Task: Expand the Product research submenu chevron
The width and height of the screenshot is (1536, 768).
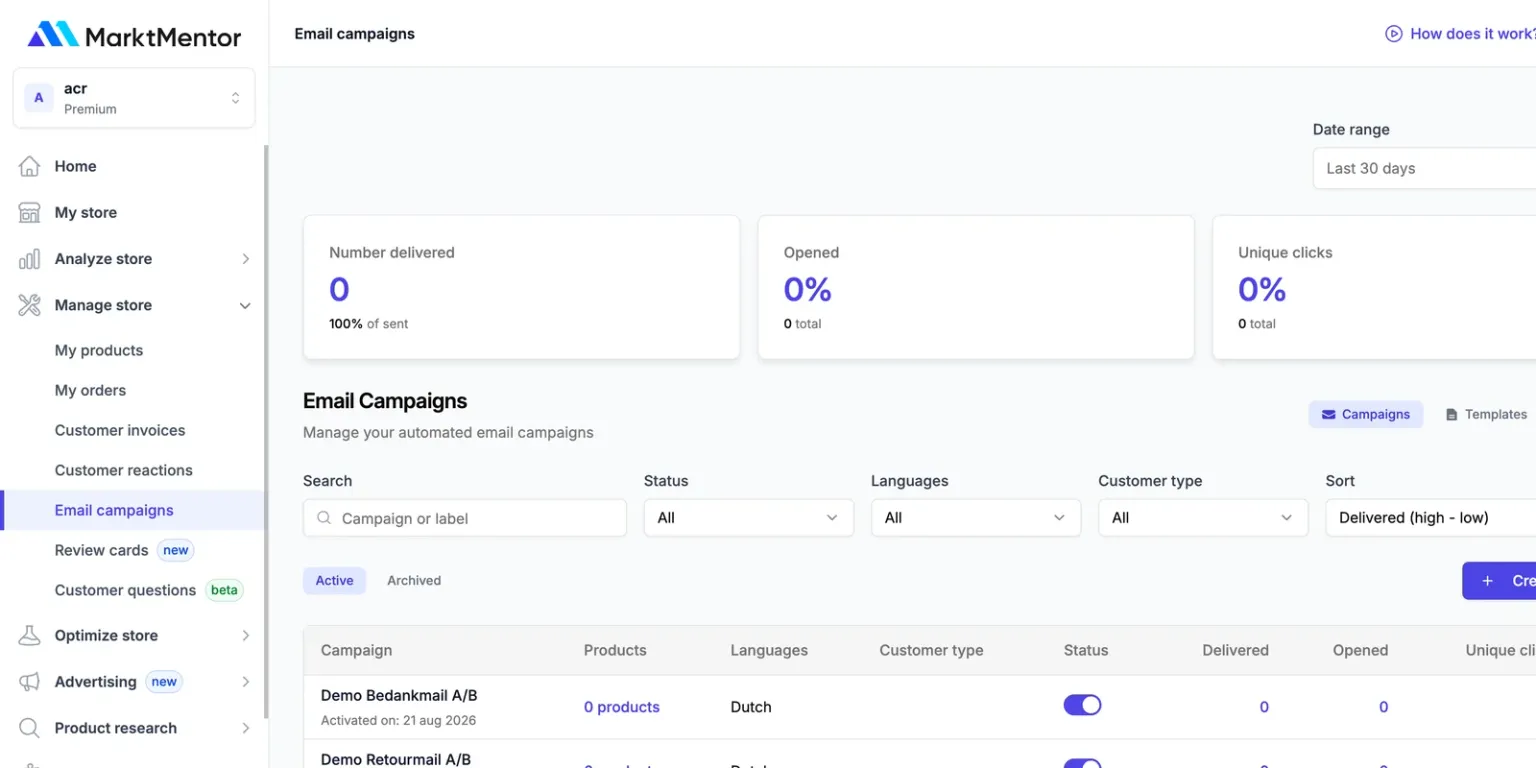Action: pyautogui.click(x=245, y=728)
